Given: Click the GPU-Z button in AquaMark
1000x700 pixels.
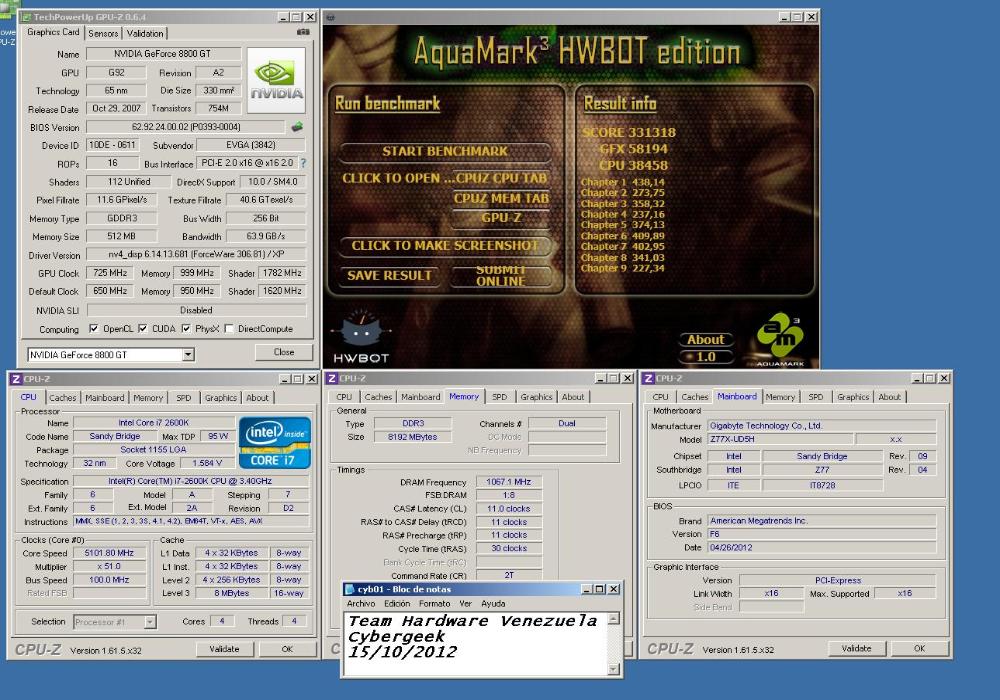Looking at the screenshot, I should point(501,218).
